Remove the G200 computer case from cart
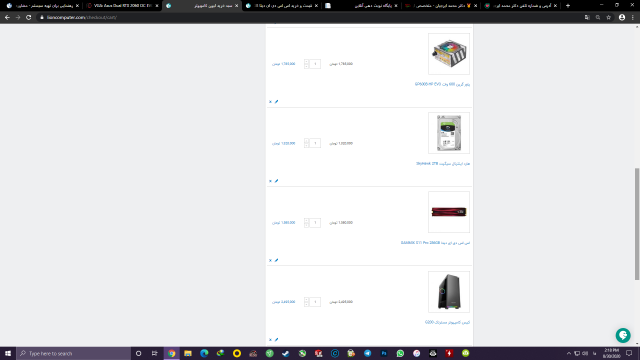This screenshot has height=360, width=640. pyautogui.click(x=270, y=340)
